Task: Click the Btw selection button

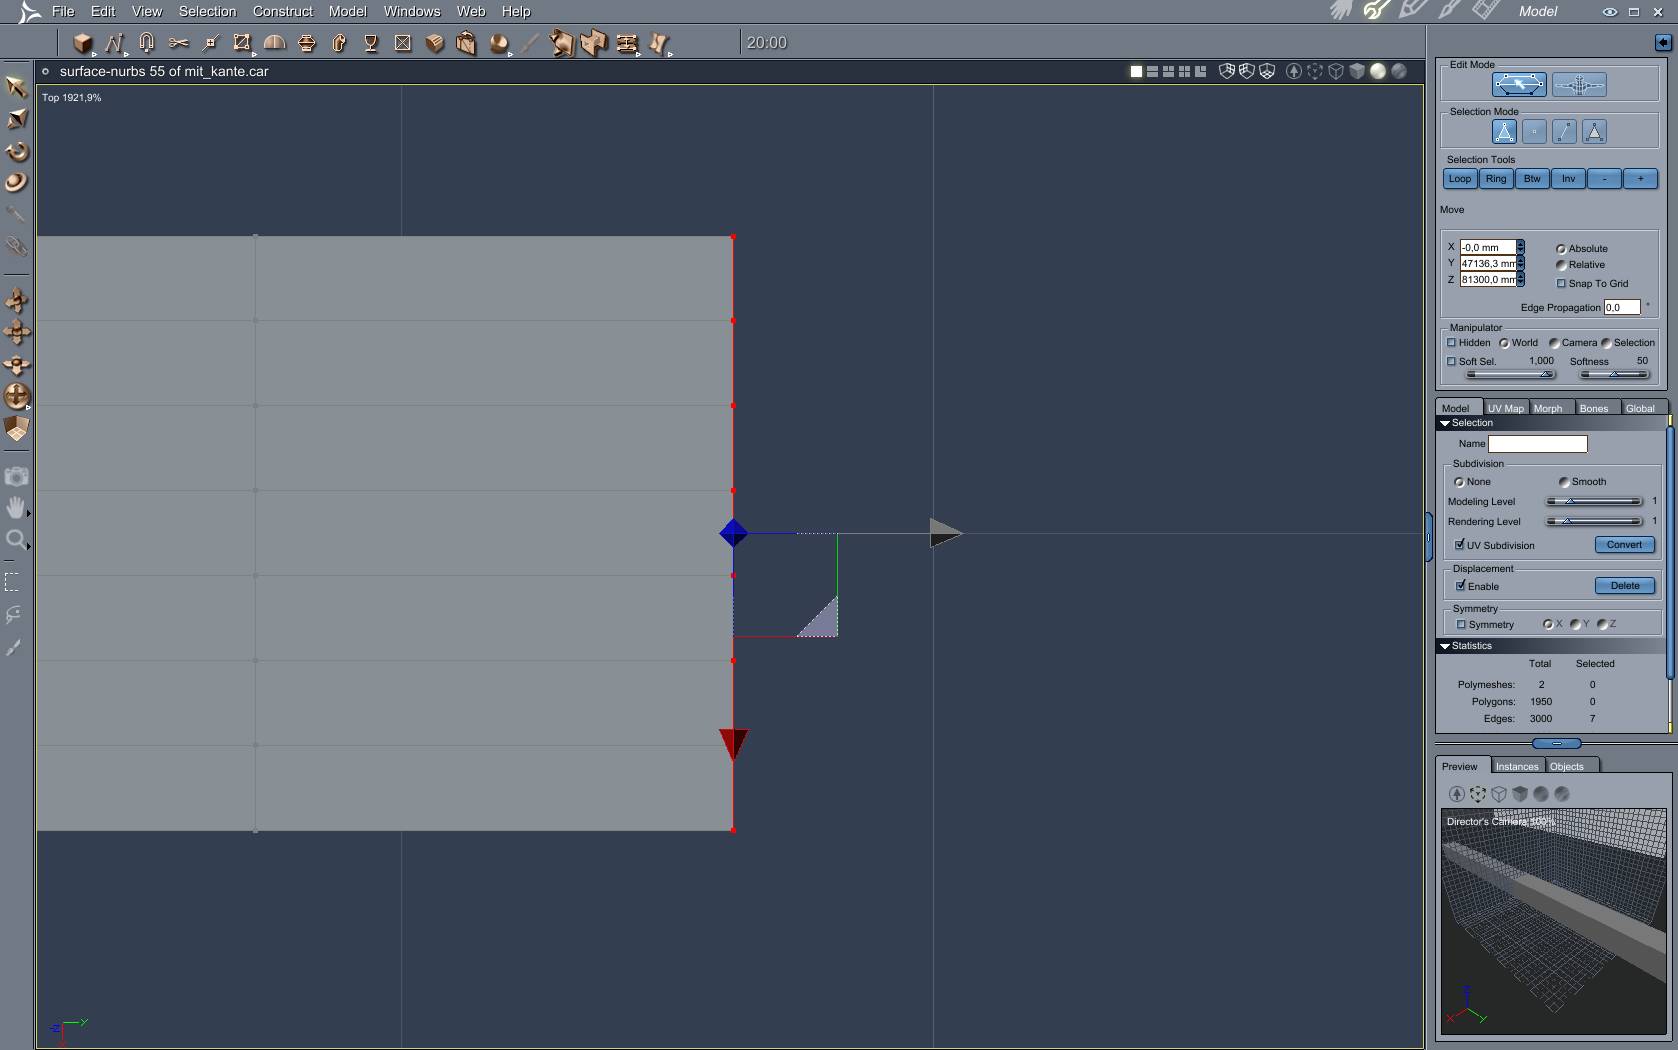Action: (x=1532, y=179)
